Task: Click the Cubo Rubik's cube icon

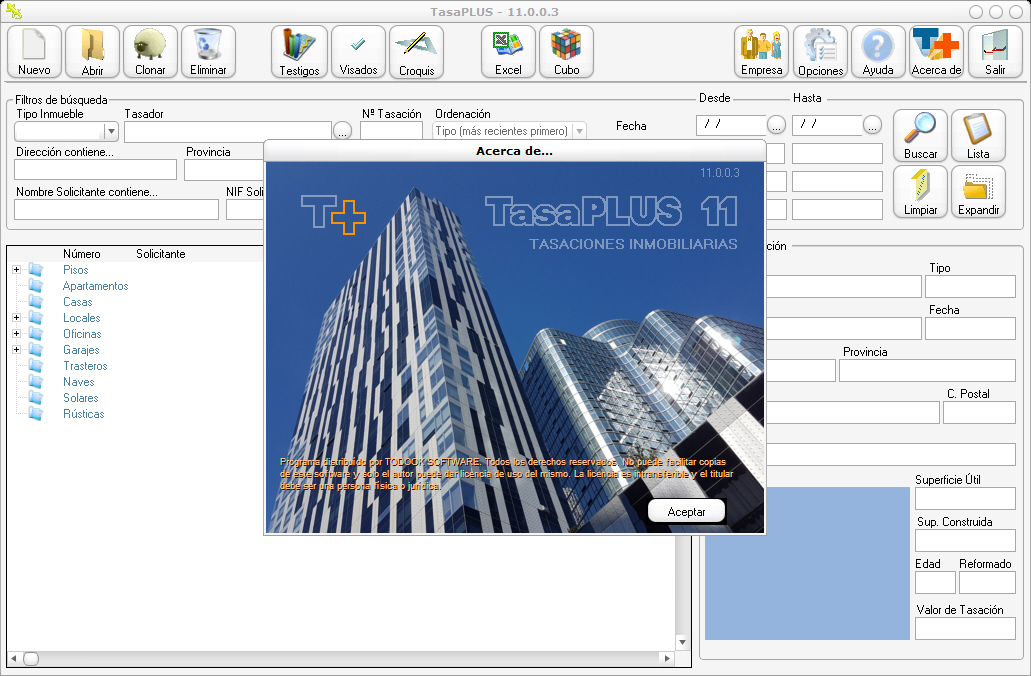Action: point(566,52)
